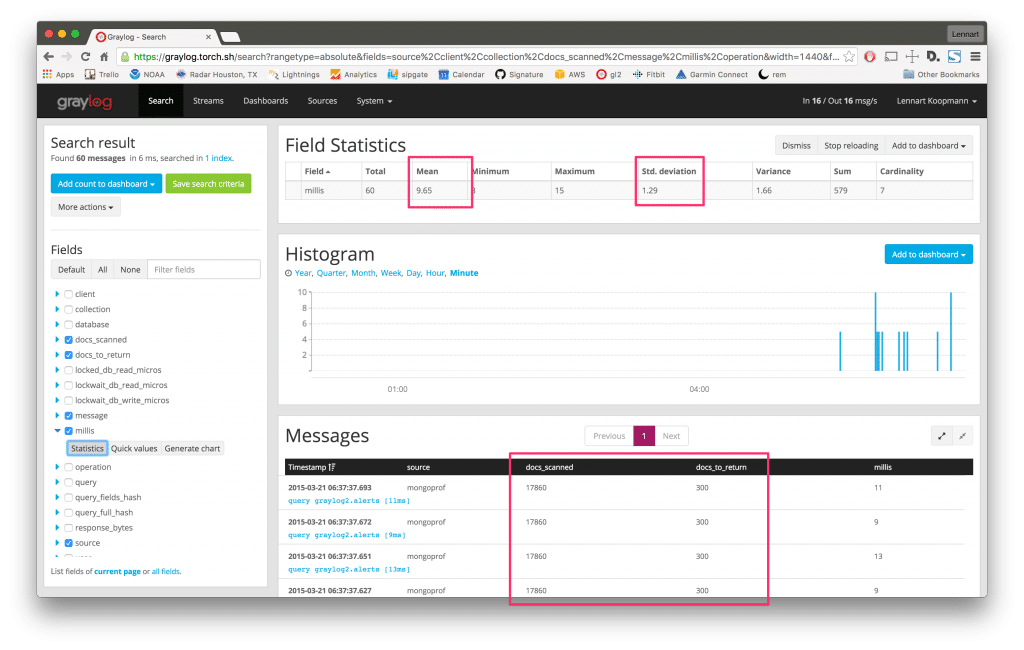Uncheck the docs_scanned field checkbox

[x=68, y=340]
